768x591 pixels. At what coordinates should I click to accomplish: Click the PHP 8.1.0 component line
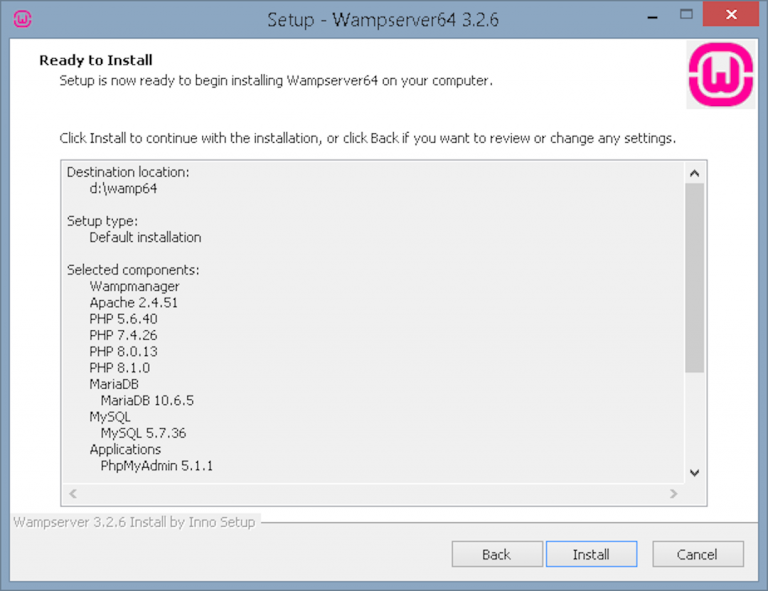119,368
